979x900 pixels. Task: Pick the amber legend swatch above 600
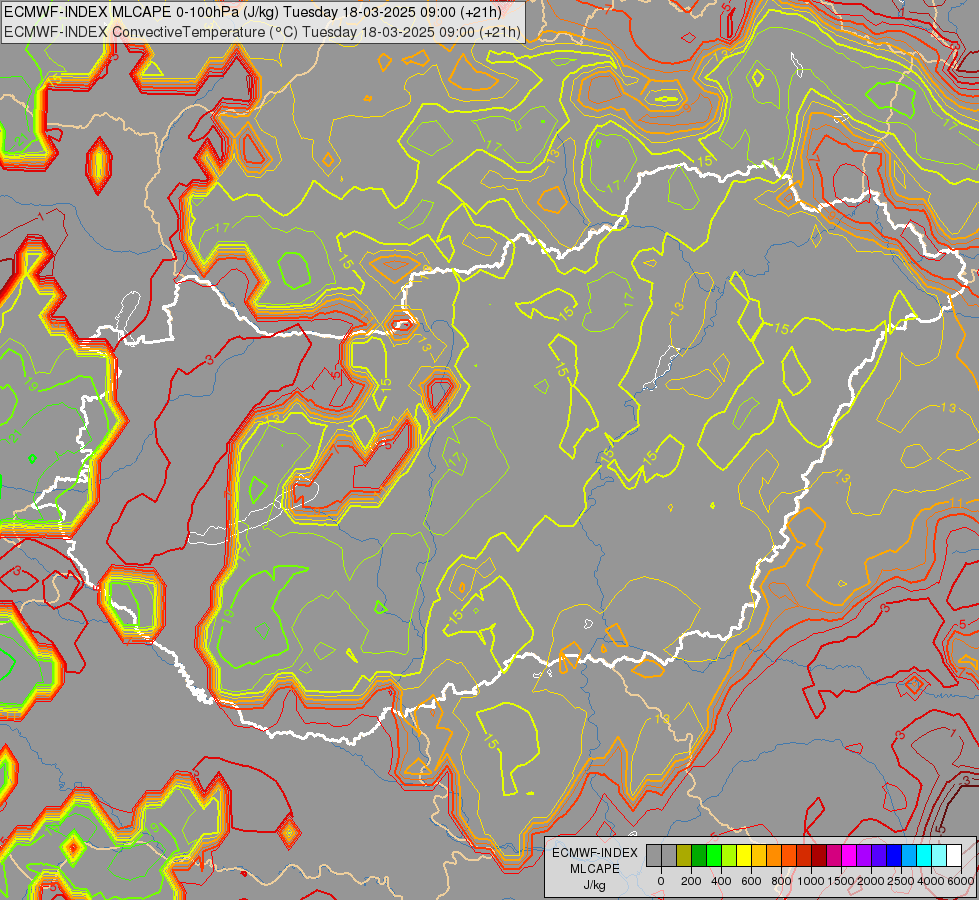tap(759, 855)
